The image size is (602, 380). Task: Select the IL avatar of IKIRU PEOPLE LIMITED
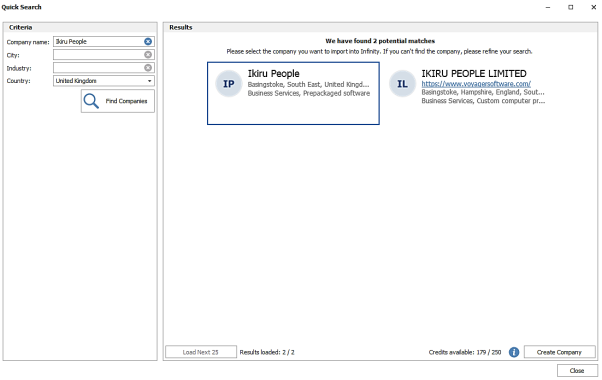402,84
